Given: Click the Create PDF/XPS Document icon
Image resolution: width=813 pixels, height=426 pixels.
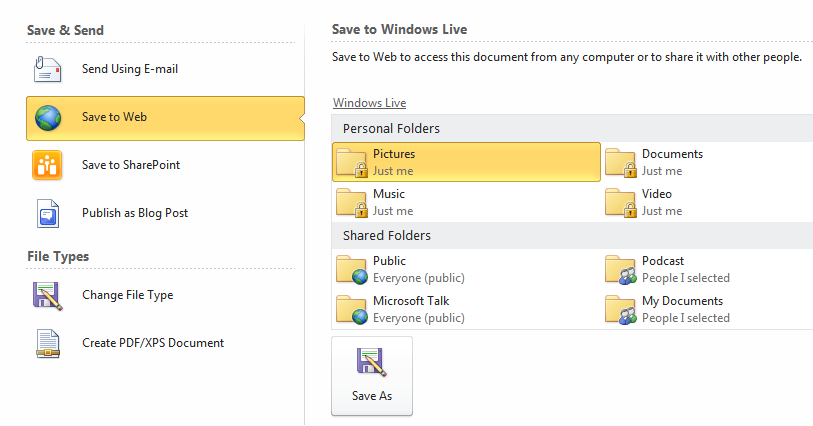Looking at the screenshot, I should coord(48,344).
